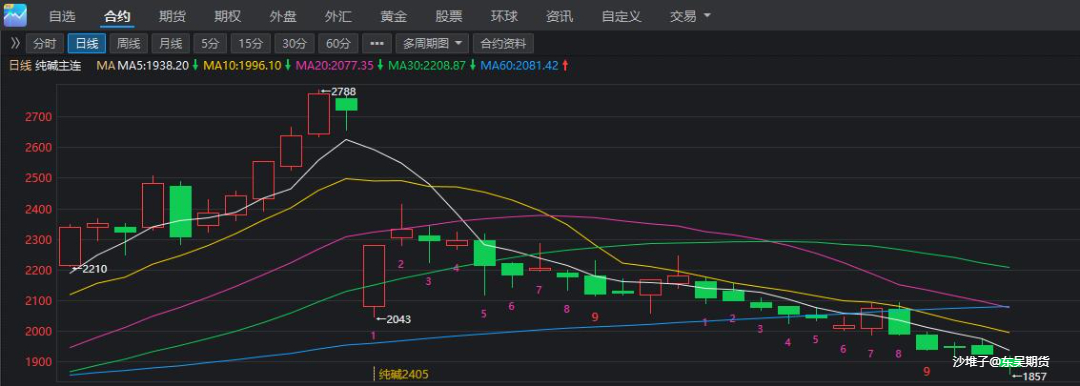Select the 60分 minute period

tap(338, 43)
